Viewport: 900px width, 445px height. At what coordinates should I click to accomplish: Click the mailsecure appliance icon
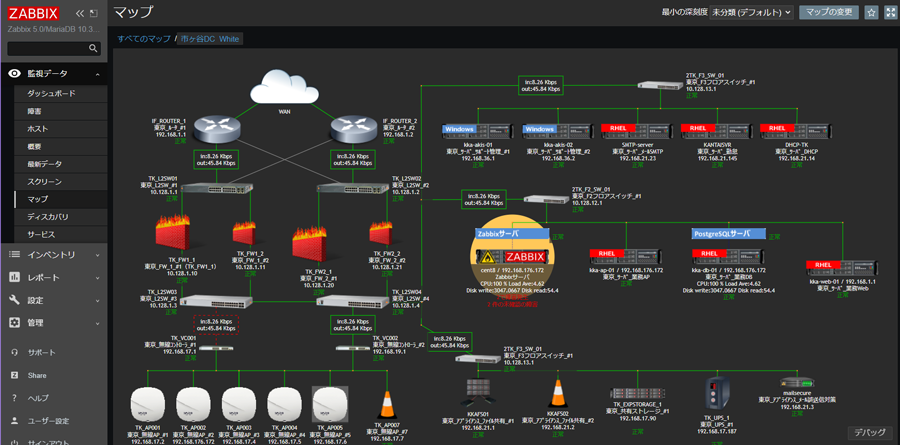coord(798,383)
